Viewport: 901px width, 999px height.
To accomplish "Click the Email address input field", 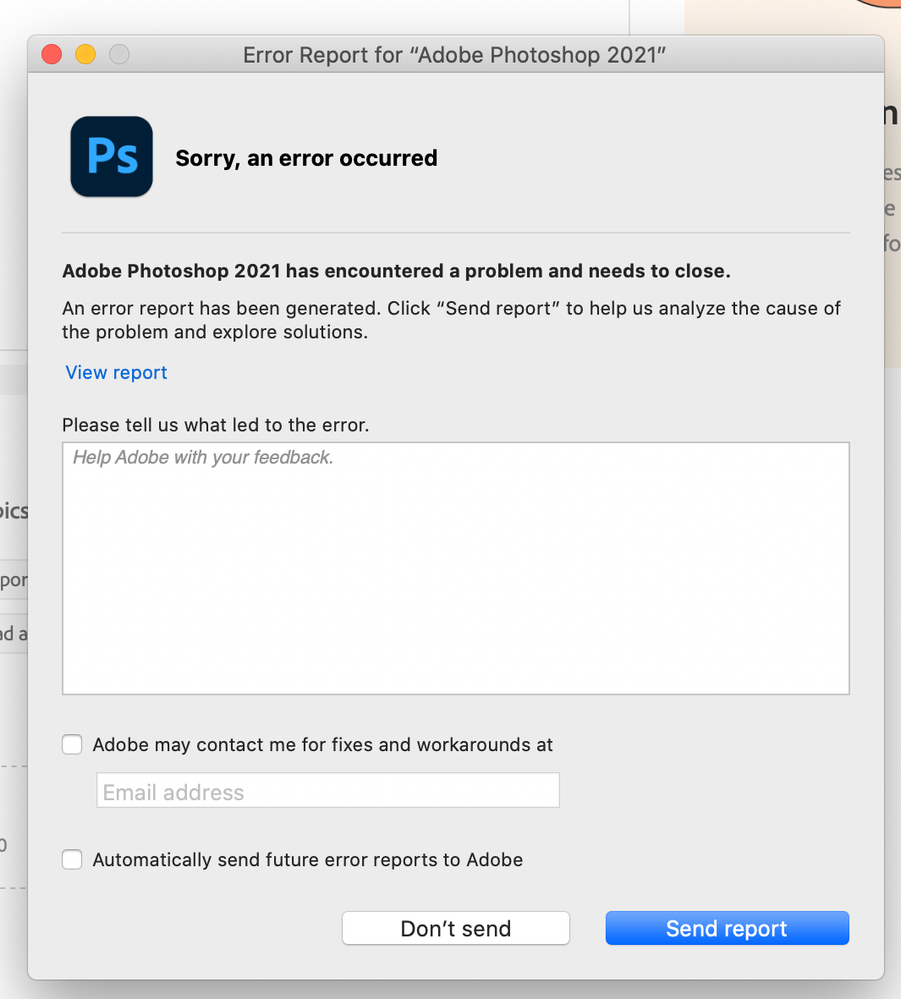I will pyautogui.click(x=327, y=790).
